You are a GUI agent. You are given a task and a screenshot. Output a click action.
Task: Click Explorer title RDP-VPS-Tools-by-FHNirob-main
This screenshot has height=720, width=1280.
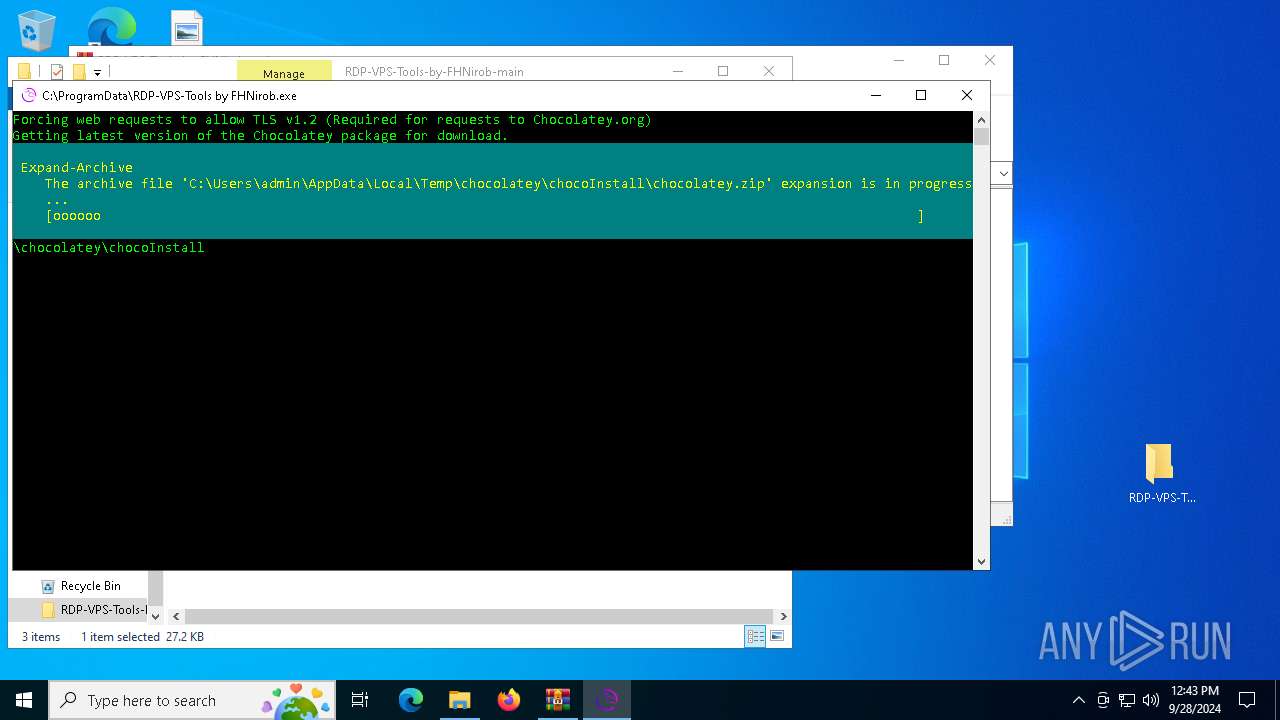pos(434,72)
